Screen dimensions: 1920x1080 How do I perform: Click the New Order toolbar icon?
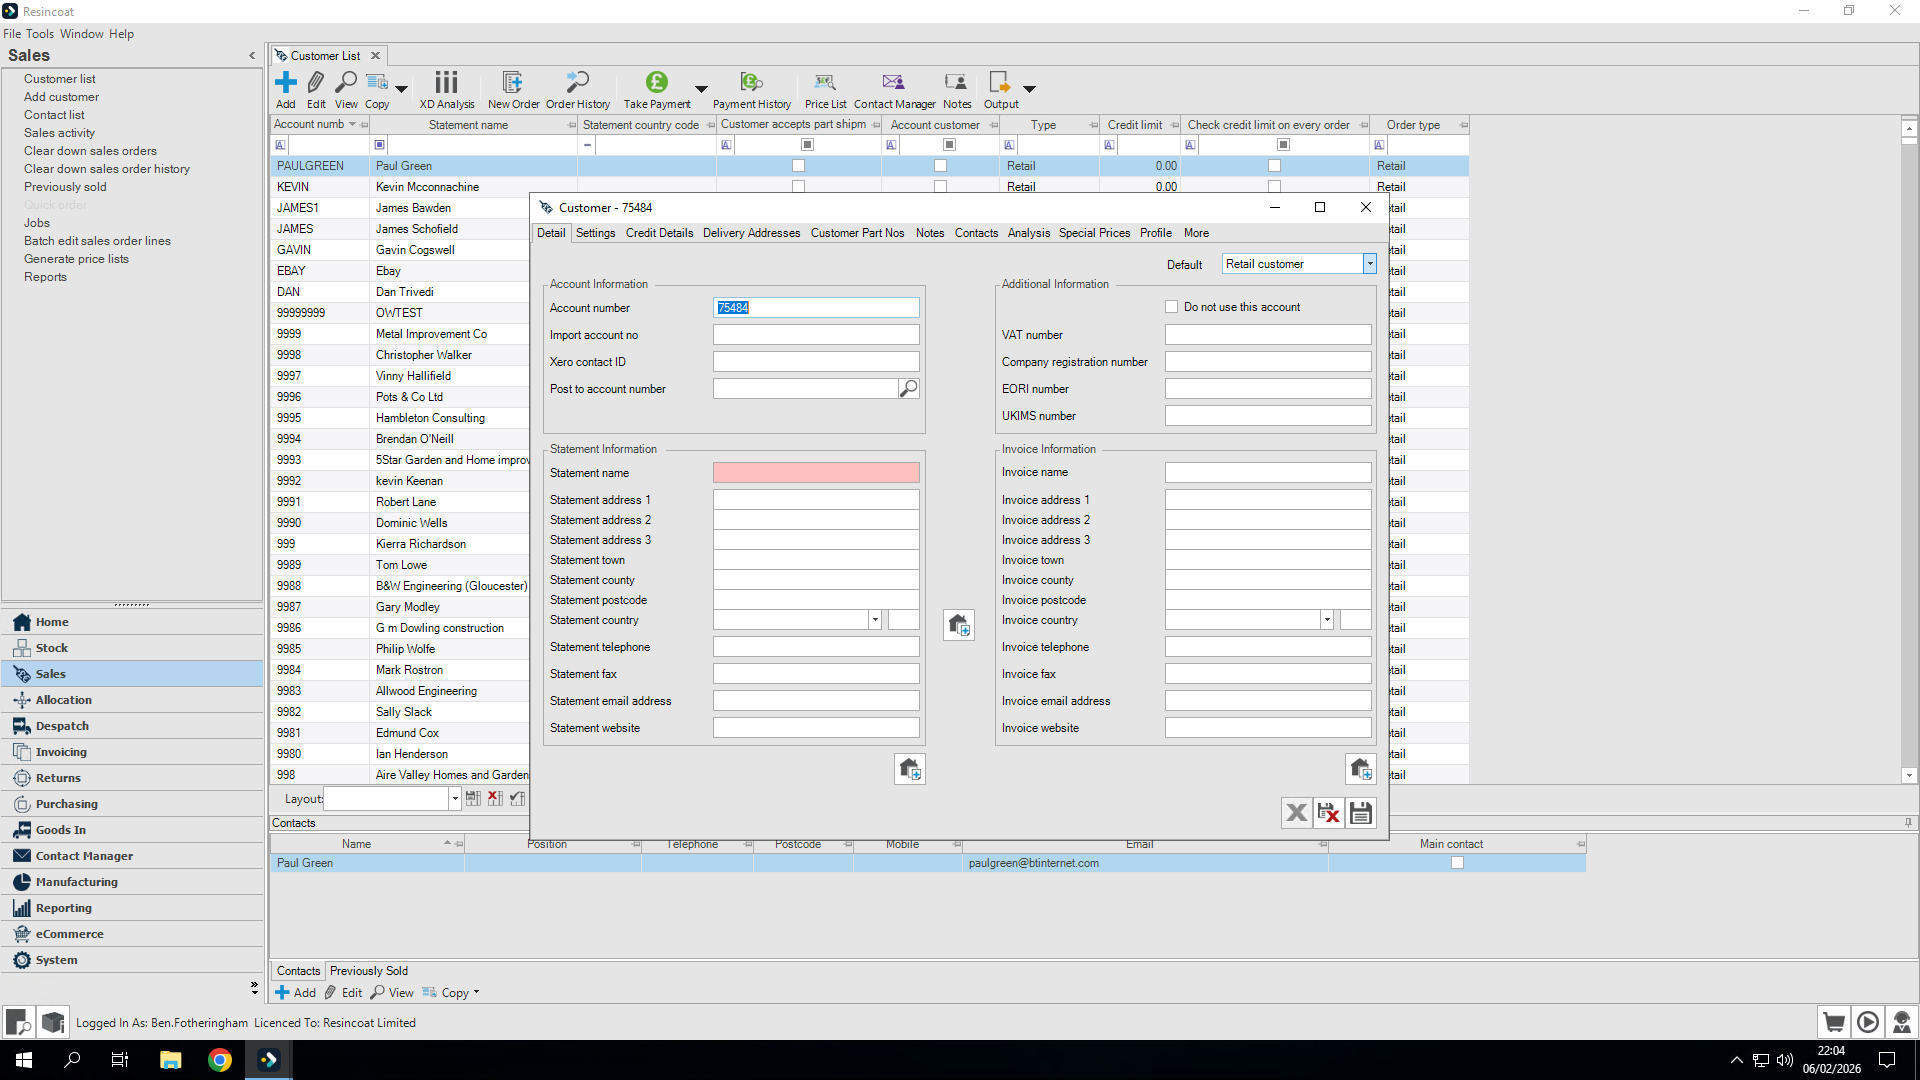click(x=512, y=83)
